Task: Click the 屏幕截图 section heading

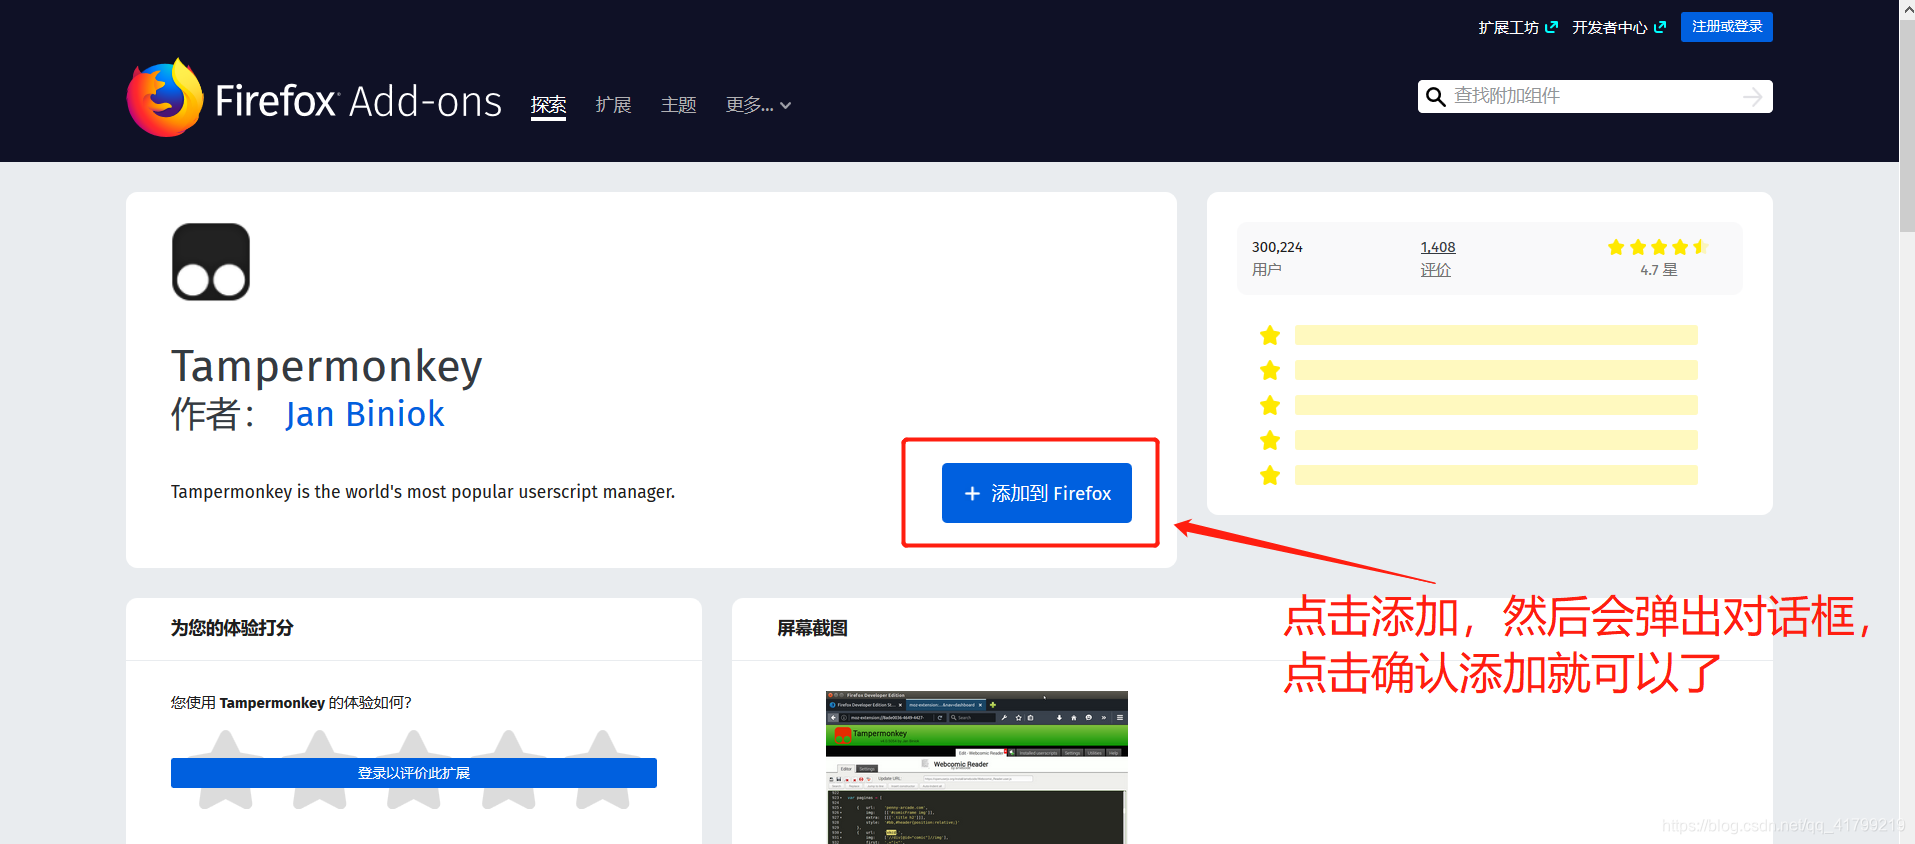Action: tap(812, 628)
